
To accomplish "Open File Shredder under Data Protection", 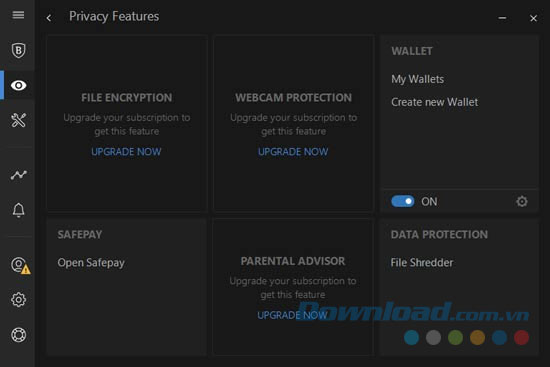I will tap(422, 262).
